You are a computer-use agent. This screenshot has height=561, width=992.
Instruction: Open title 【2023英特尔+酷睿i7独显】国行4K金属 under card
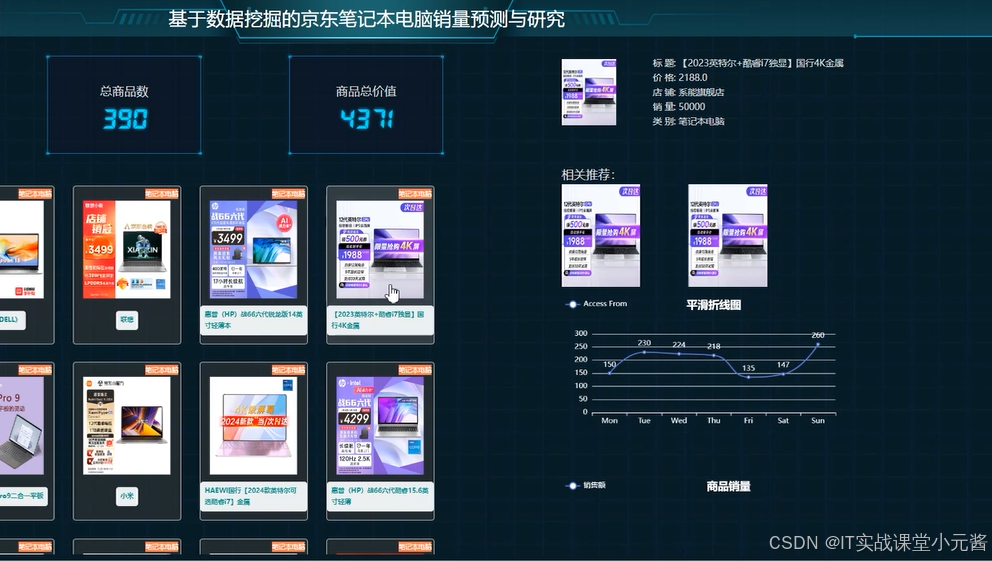(380, 320)
